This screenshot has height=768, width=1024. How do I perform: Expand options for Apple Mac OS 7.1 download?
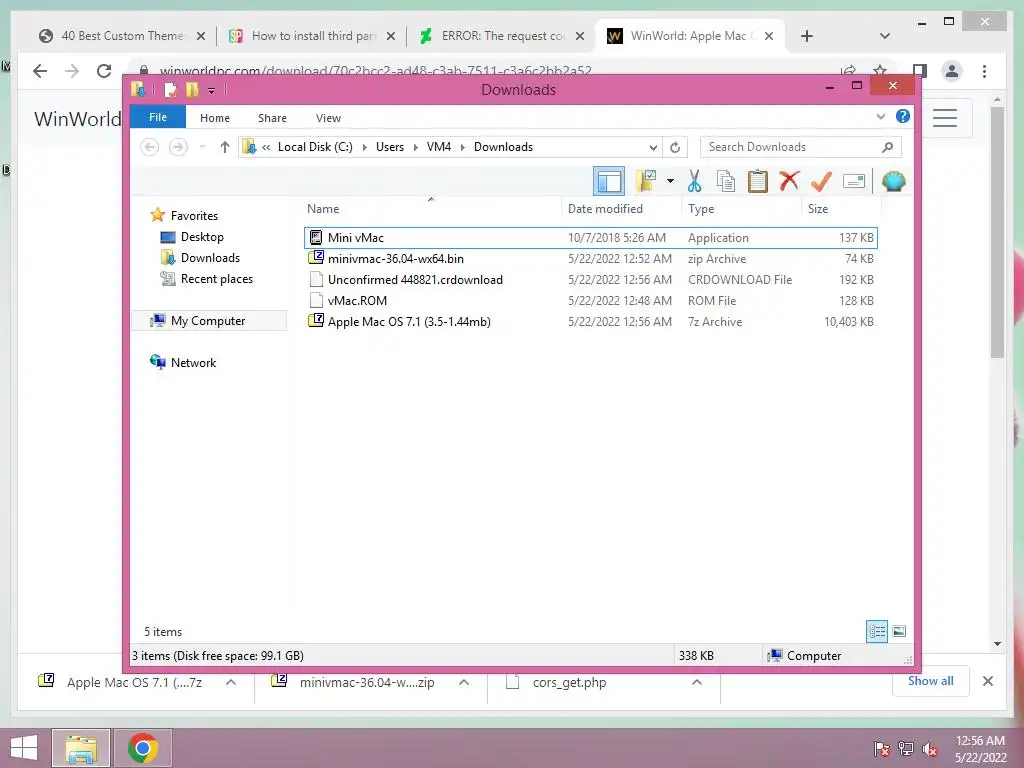point(231,682)
